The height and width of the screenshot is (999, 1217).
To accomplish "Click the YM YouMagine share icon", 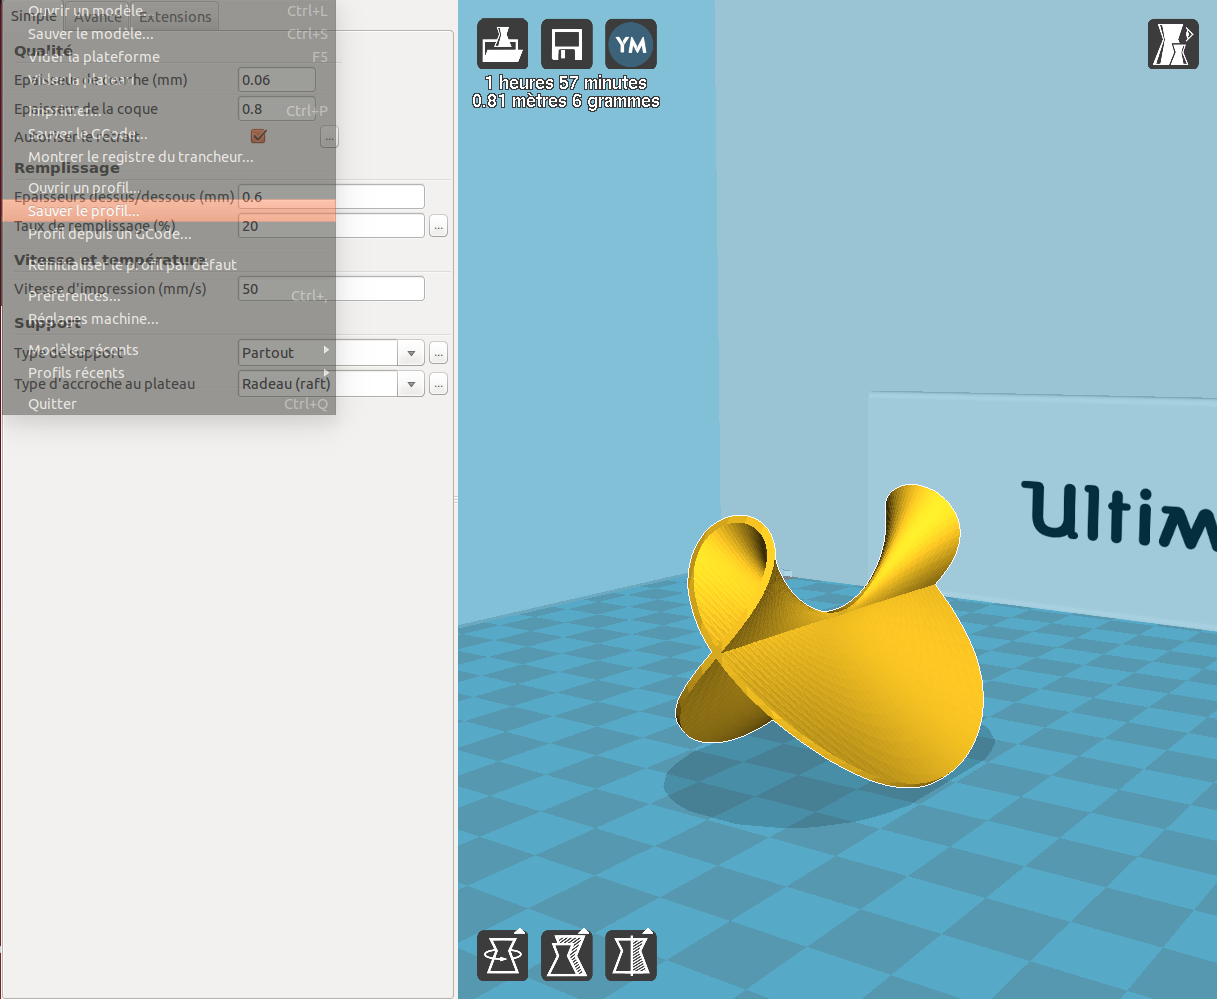I will point(631,44).
